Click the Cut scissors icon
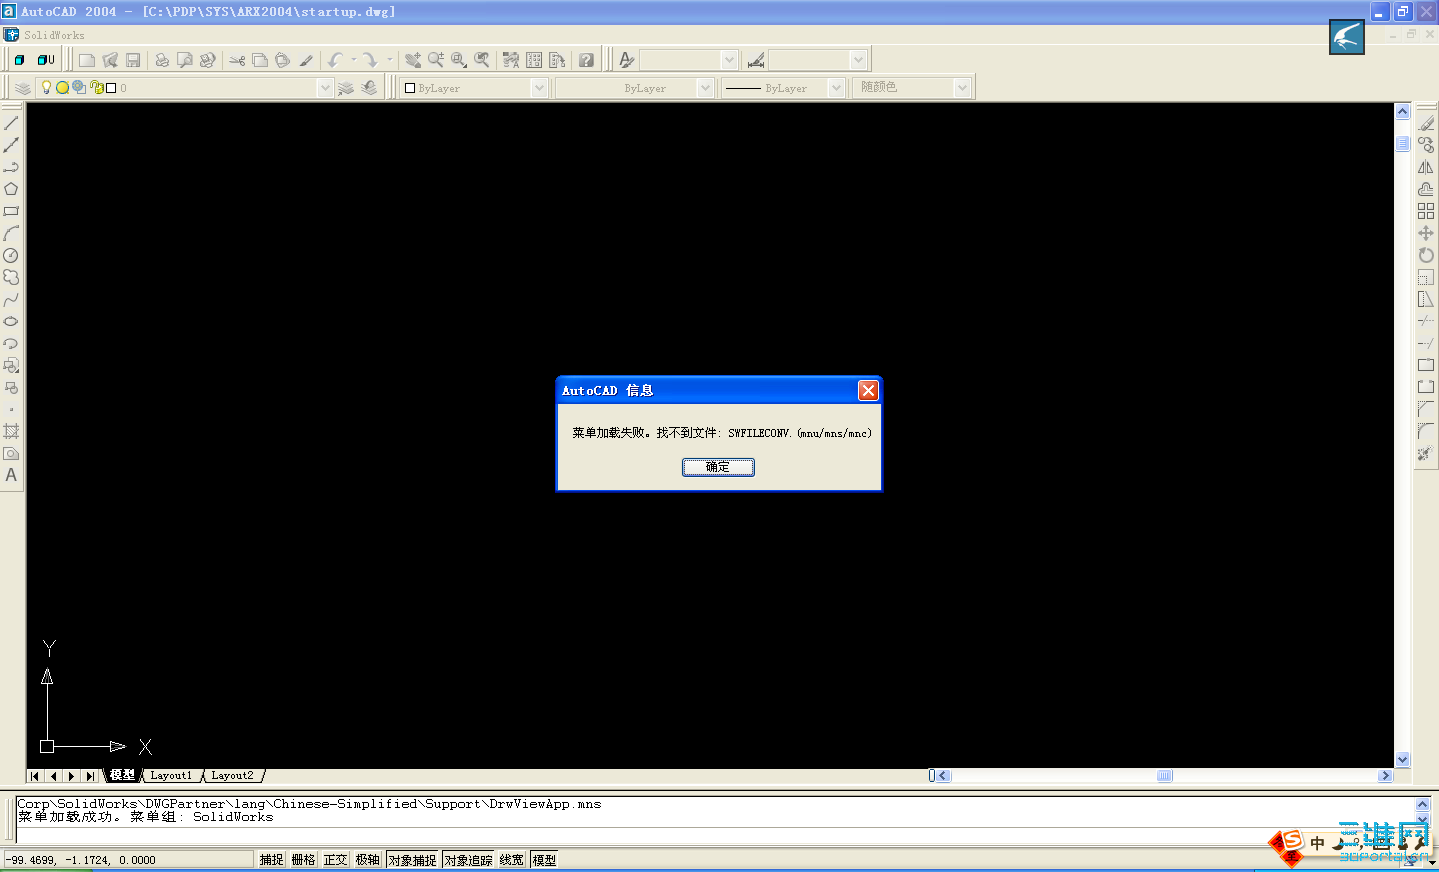This screenshot has height=872, width=1439. pyautogui.click(x=237, y=60)
